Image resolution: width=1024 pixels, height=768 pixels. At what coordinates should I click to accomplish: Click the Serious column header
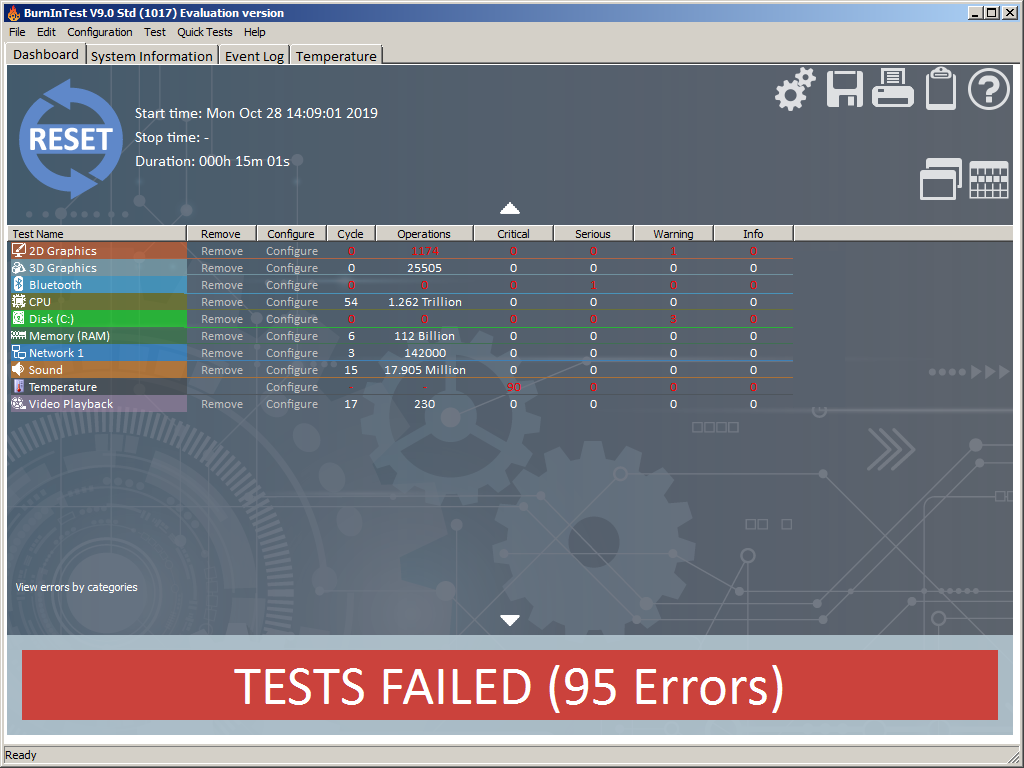click(593, 234)
